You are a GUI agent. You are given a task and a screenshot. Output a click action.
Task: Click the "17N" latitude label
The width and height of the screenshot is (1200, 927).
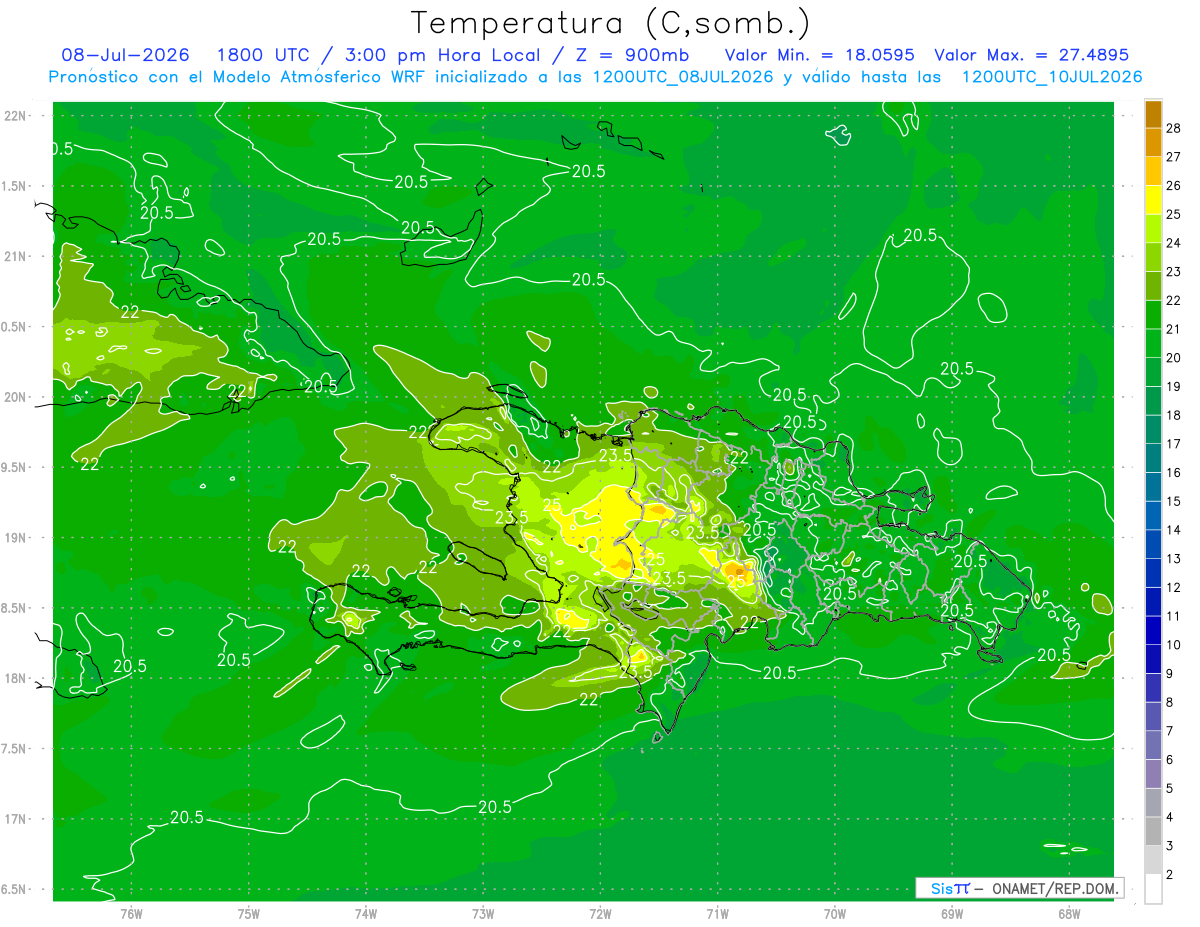tap(15, 819)
